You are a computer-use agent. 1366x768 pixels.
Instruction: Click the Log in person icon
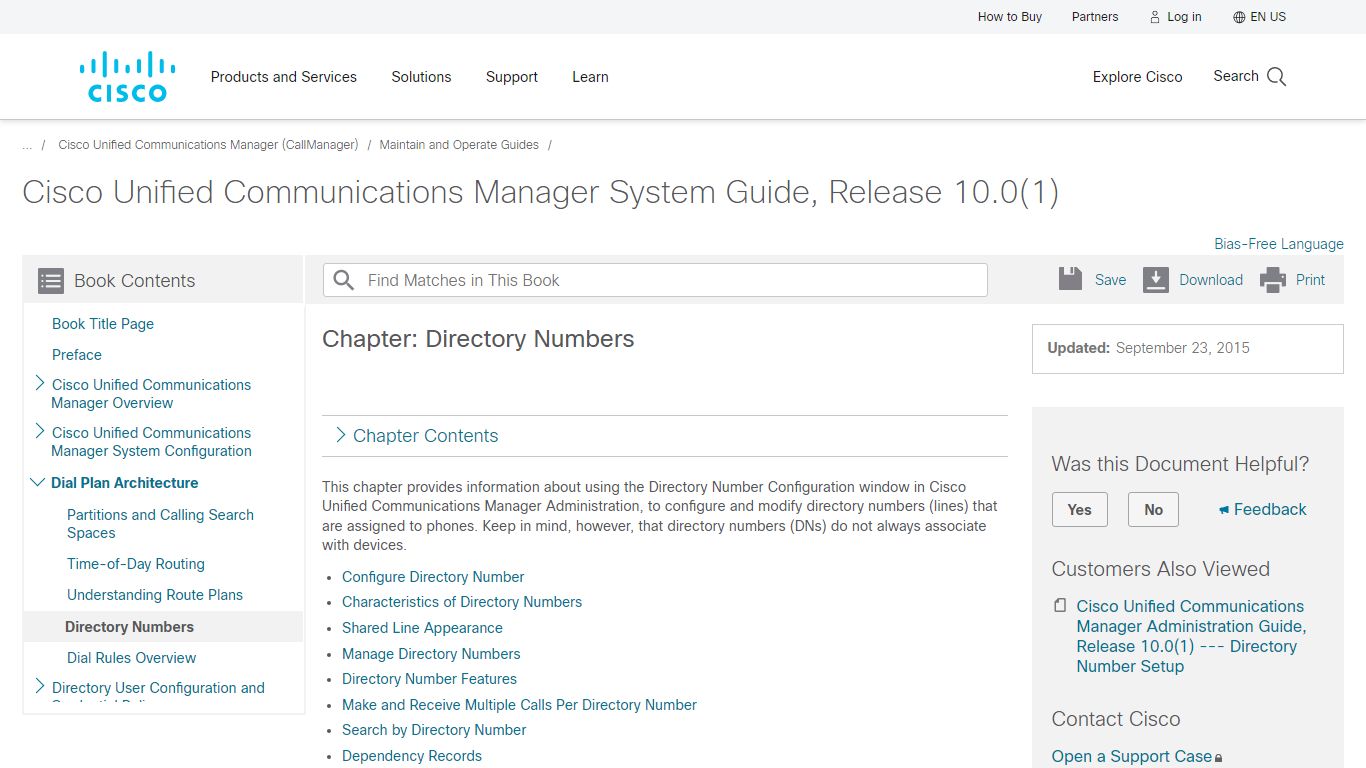(x=1155, y=17)
